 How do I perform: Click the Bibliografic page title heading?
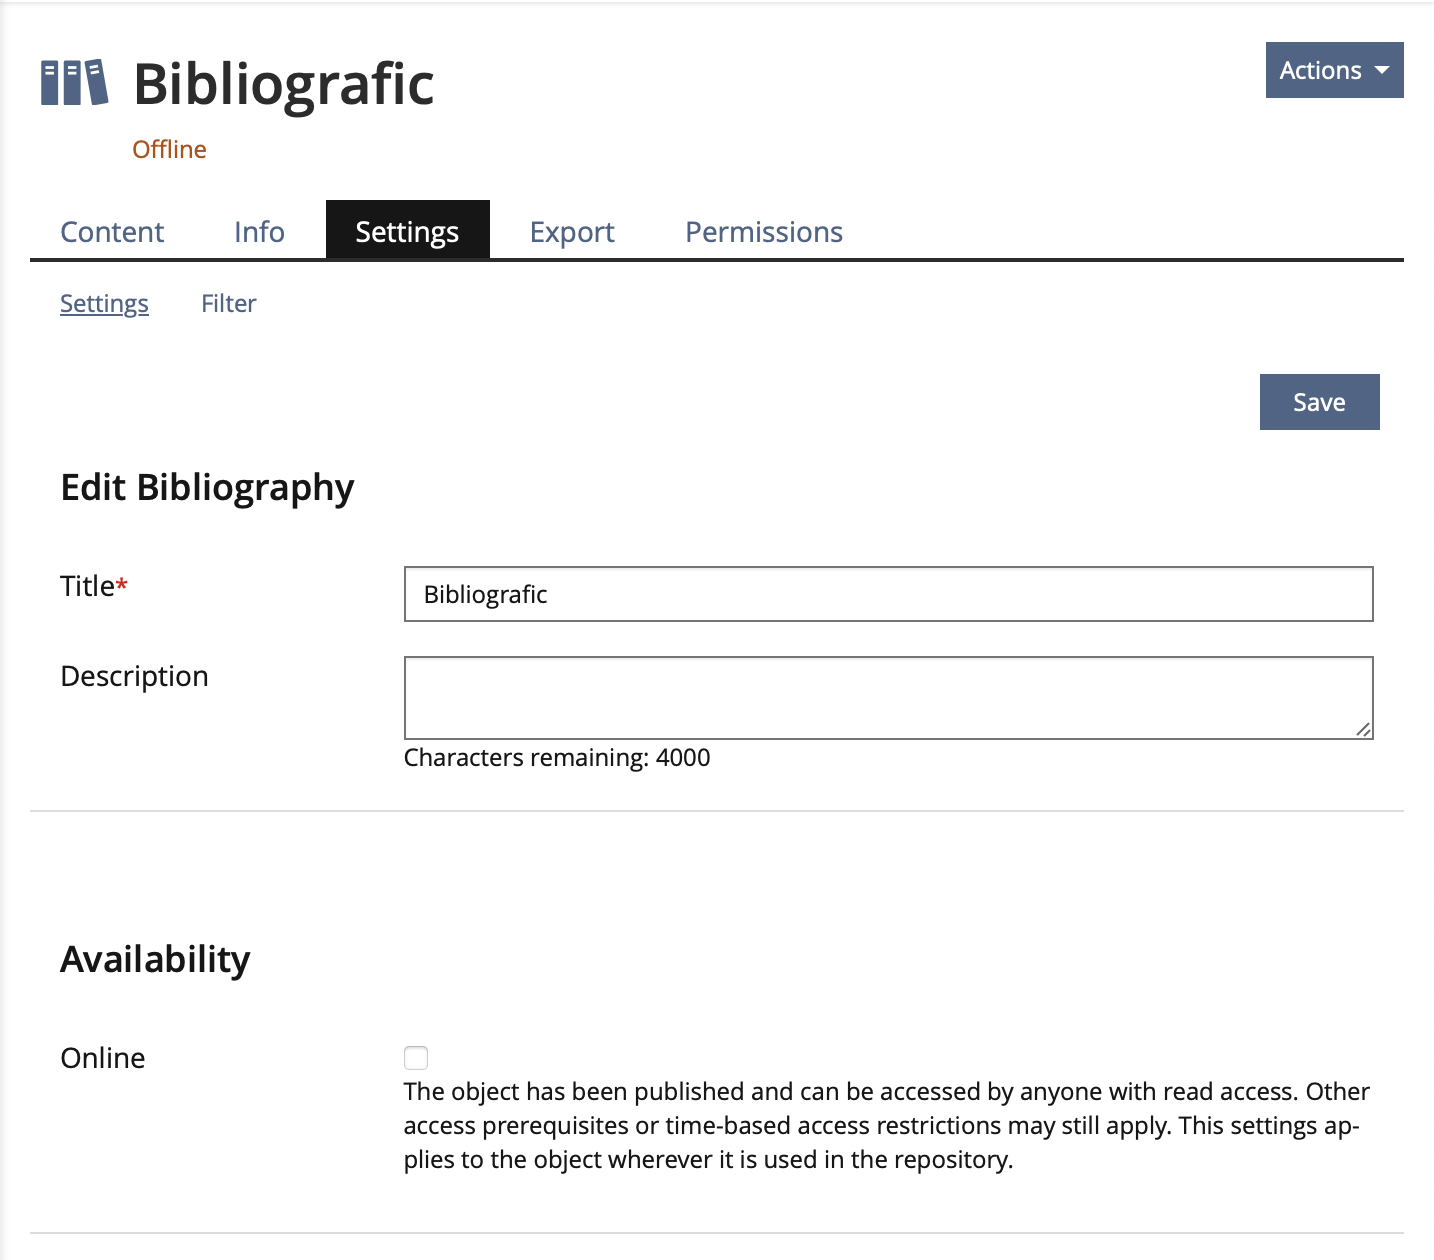pos(284,84)
